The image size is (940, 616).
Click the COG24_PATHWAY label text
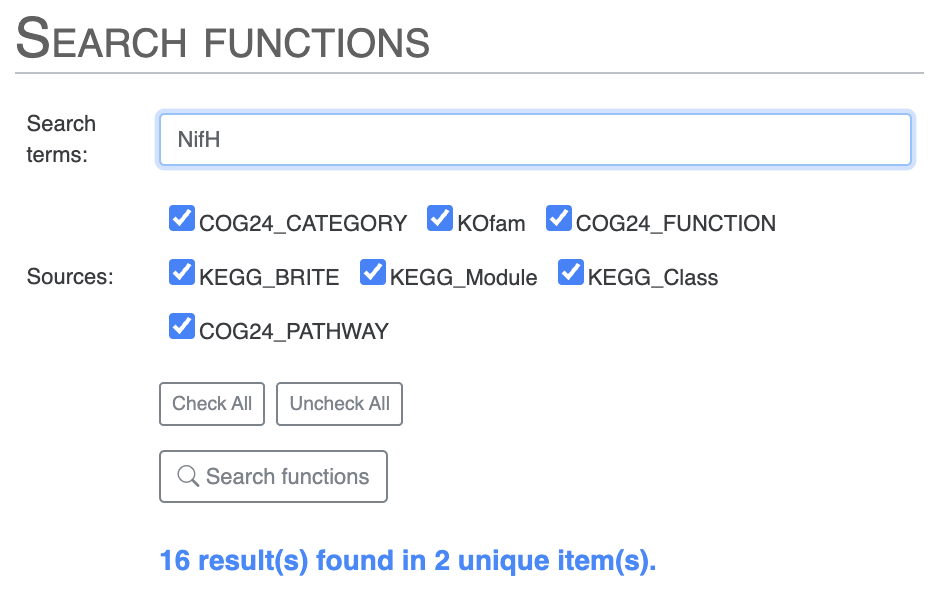pyautogui.click(x=294, y=331)
